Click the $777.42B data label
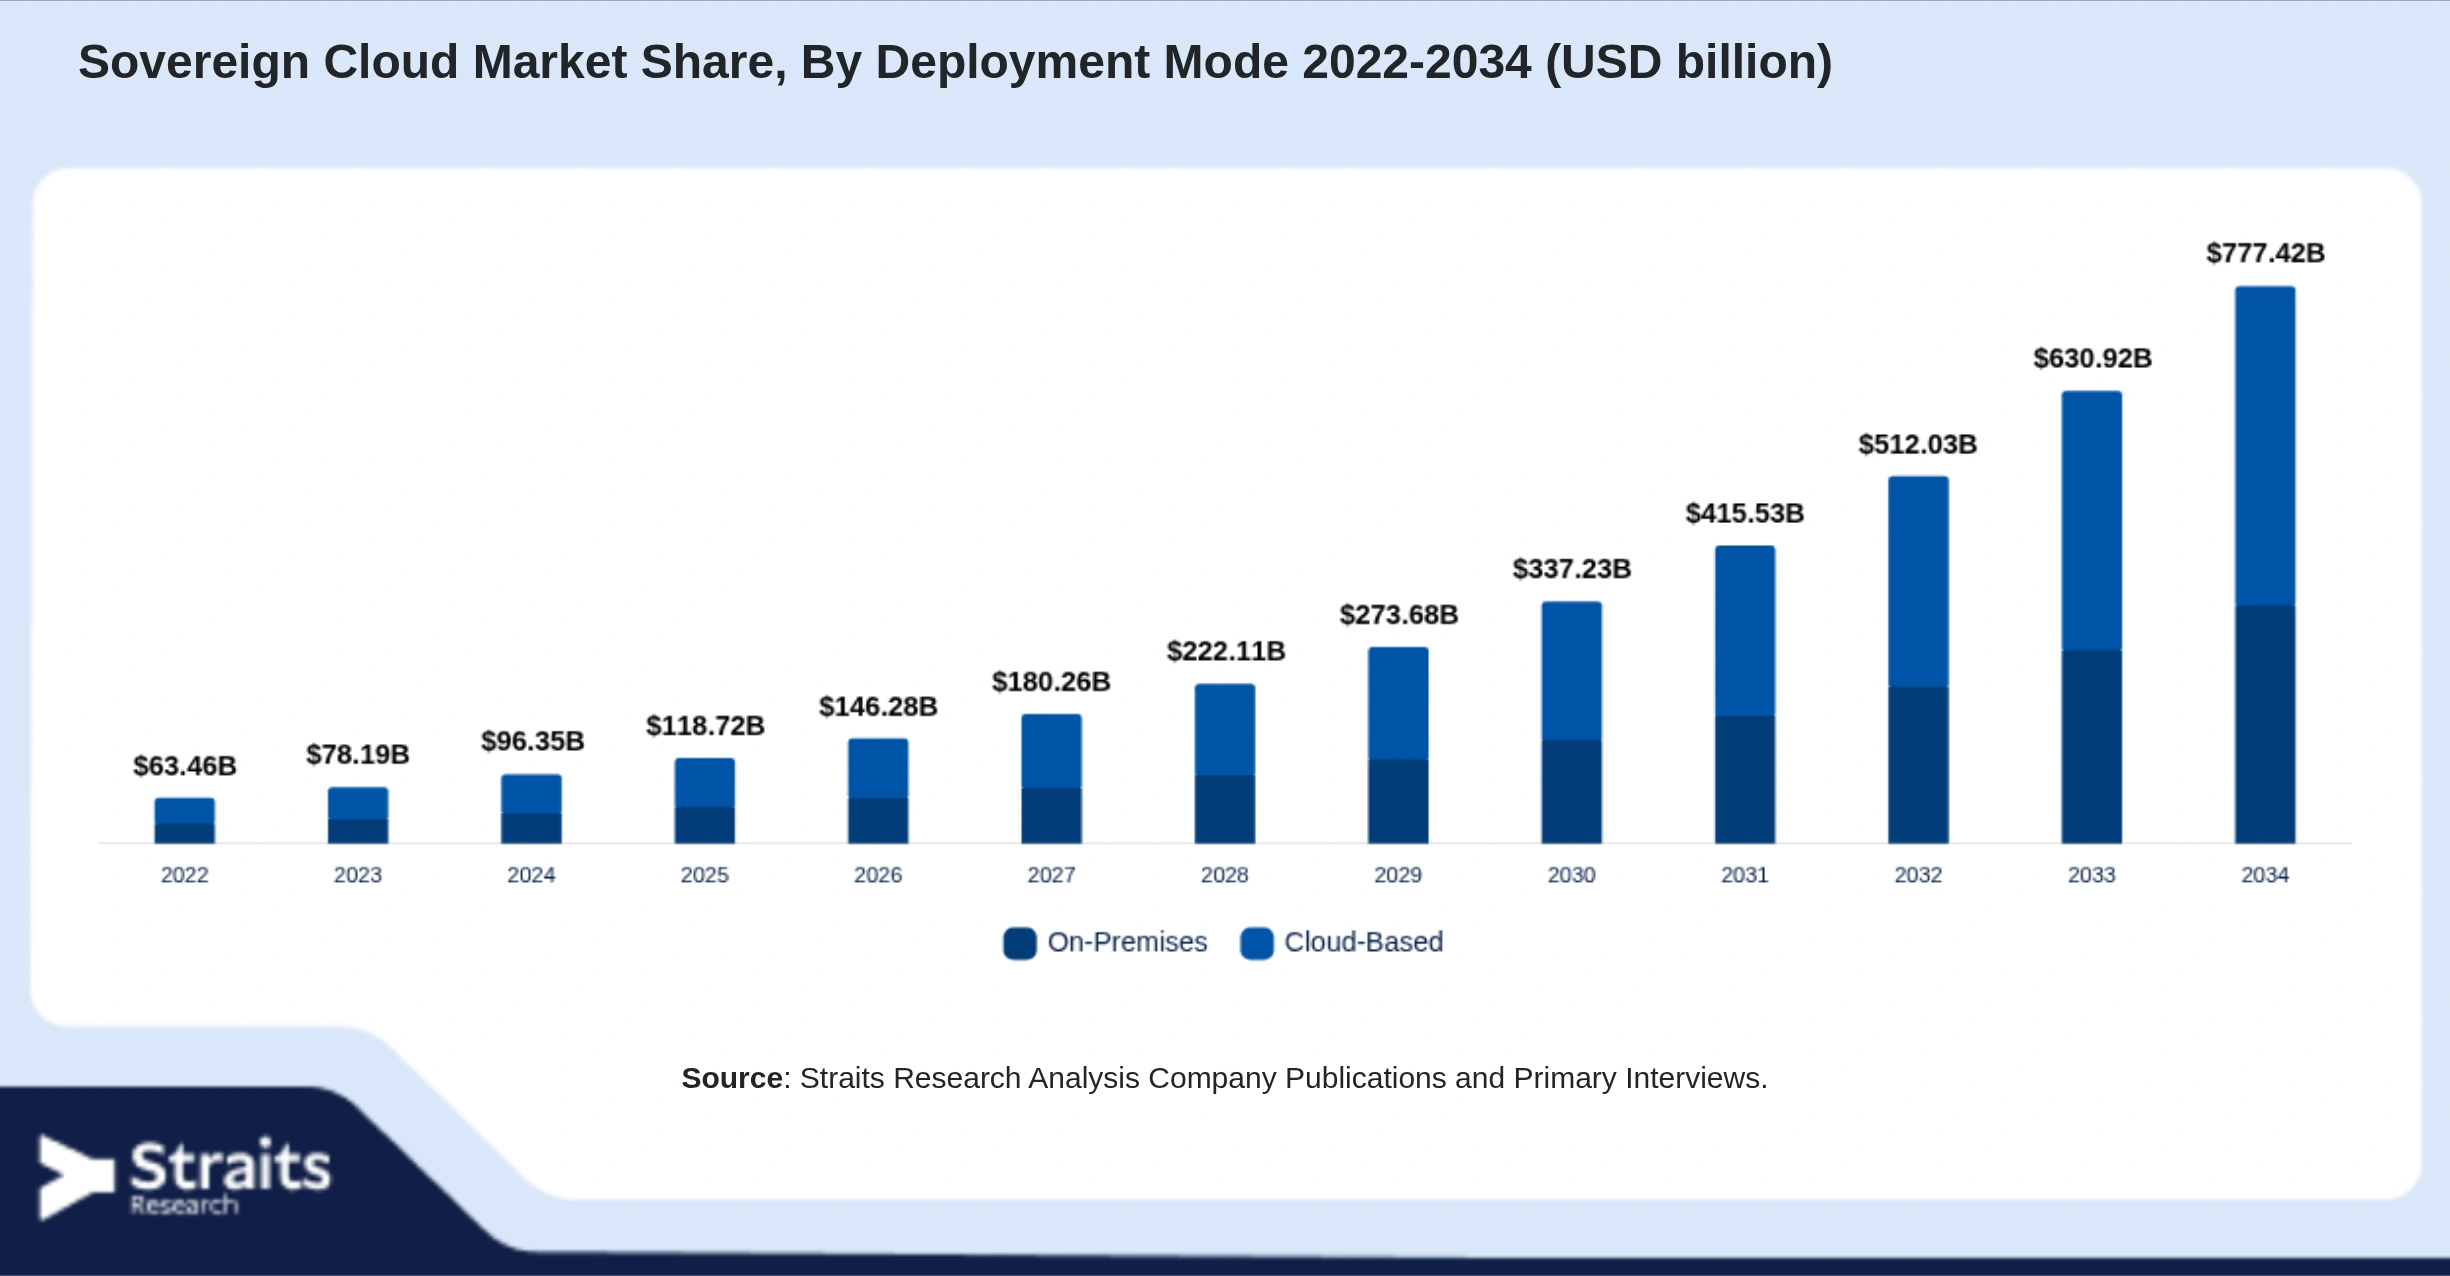Viewport: 2450px width, 1276px height. [x=2265, y=253]
